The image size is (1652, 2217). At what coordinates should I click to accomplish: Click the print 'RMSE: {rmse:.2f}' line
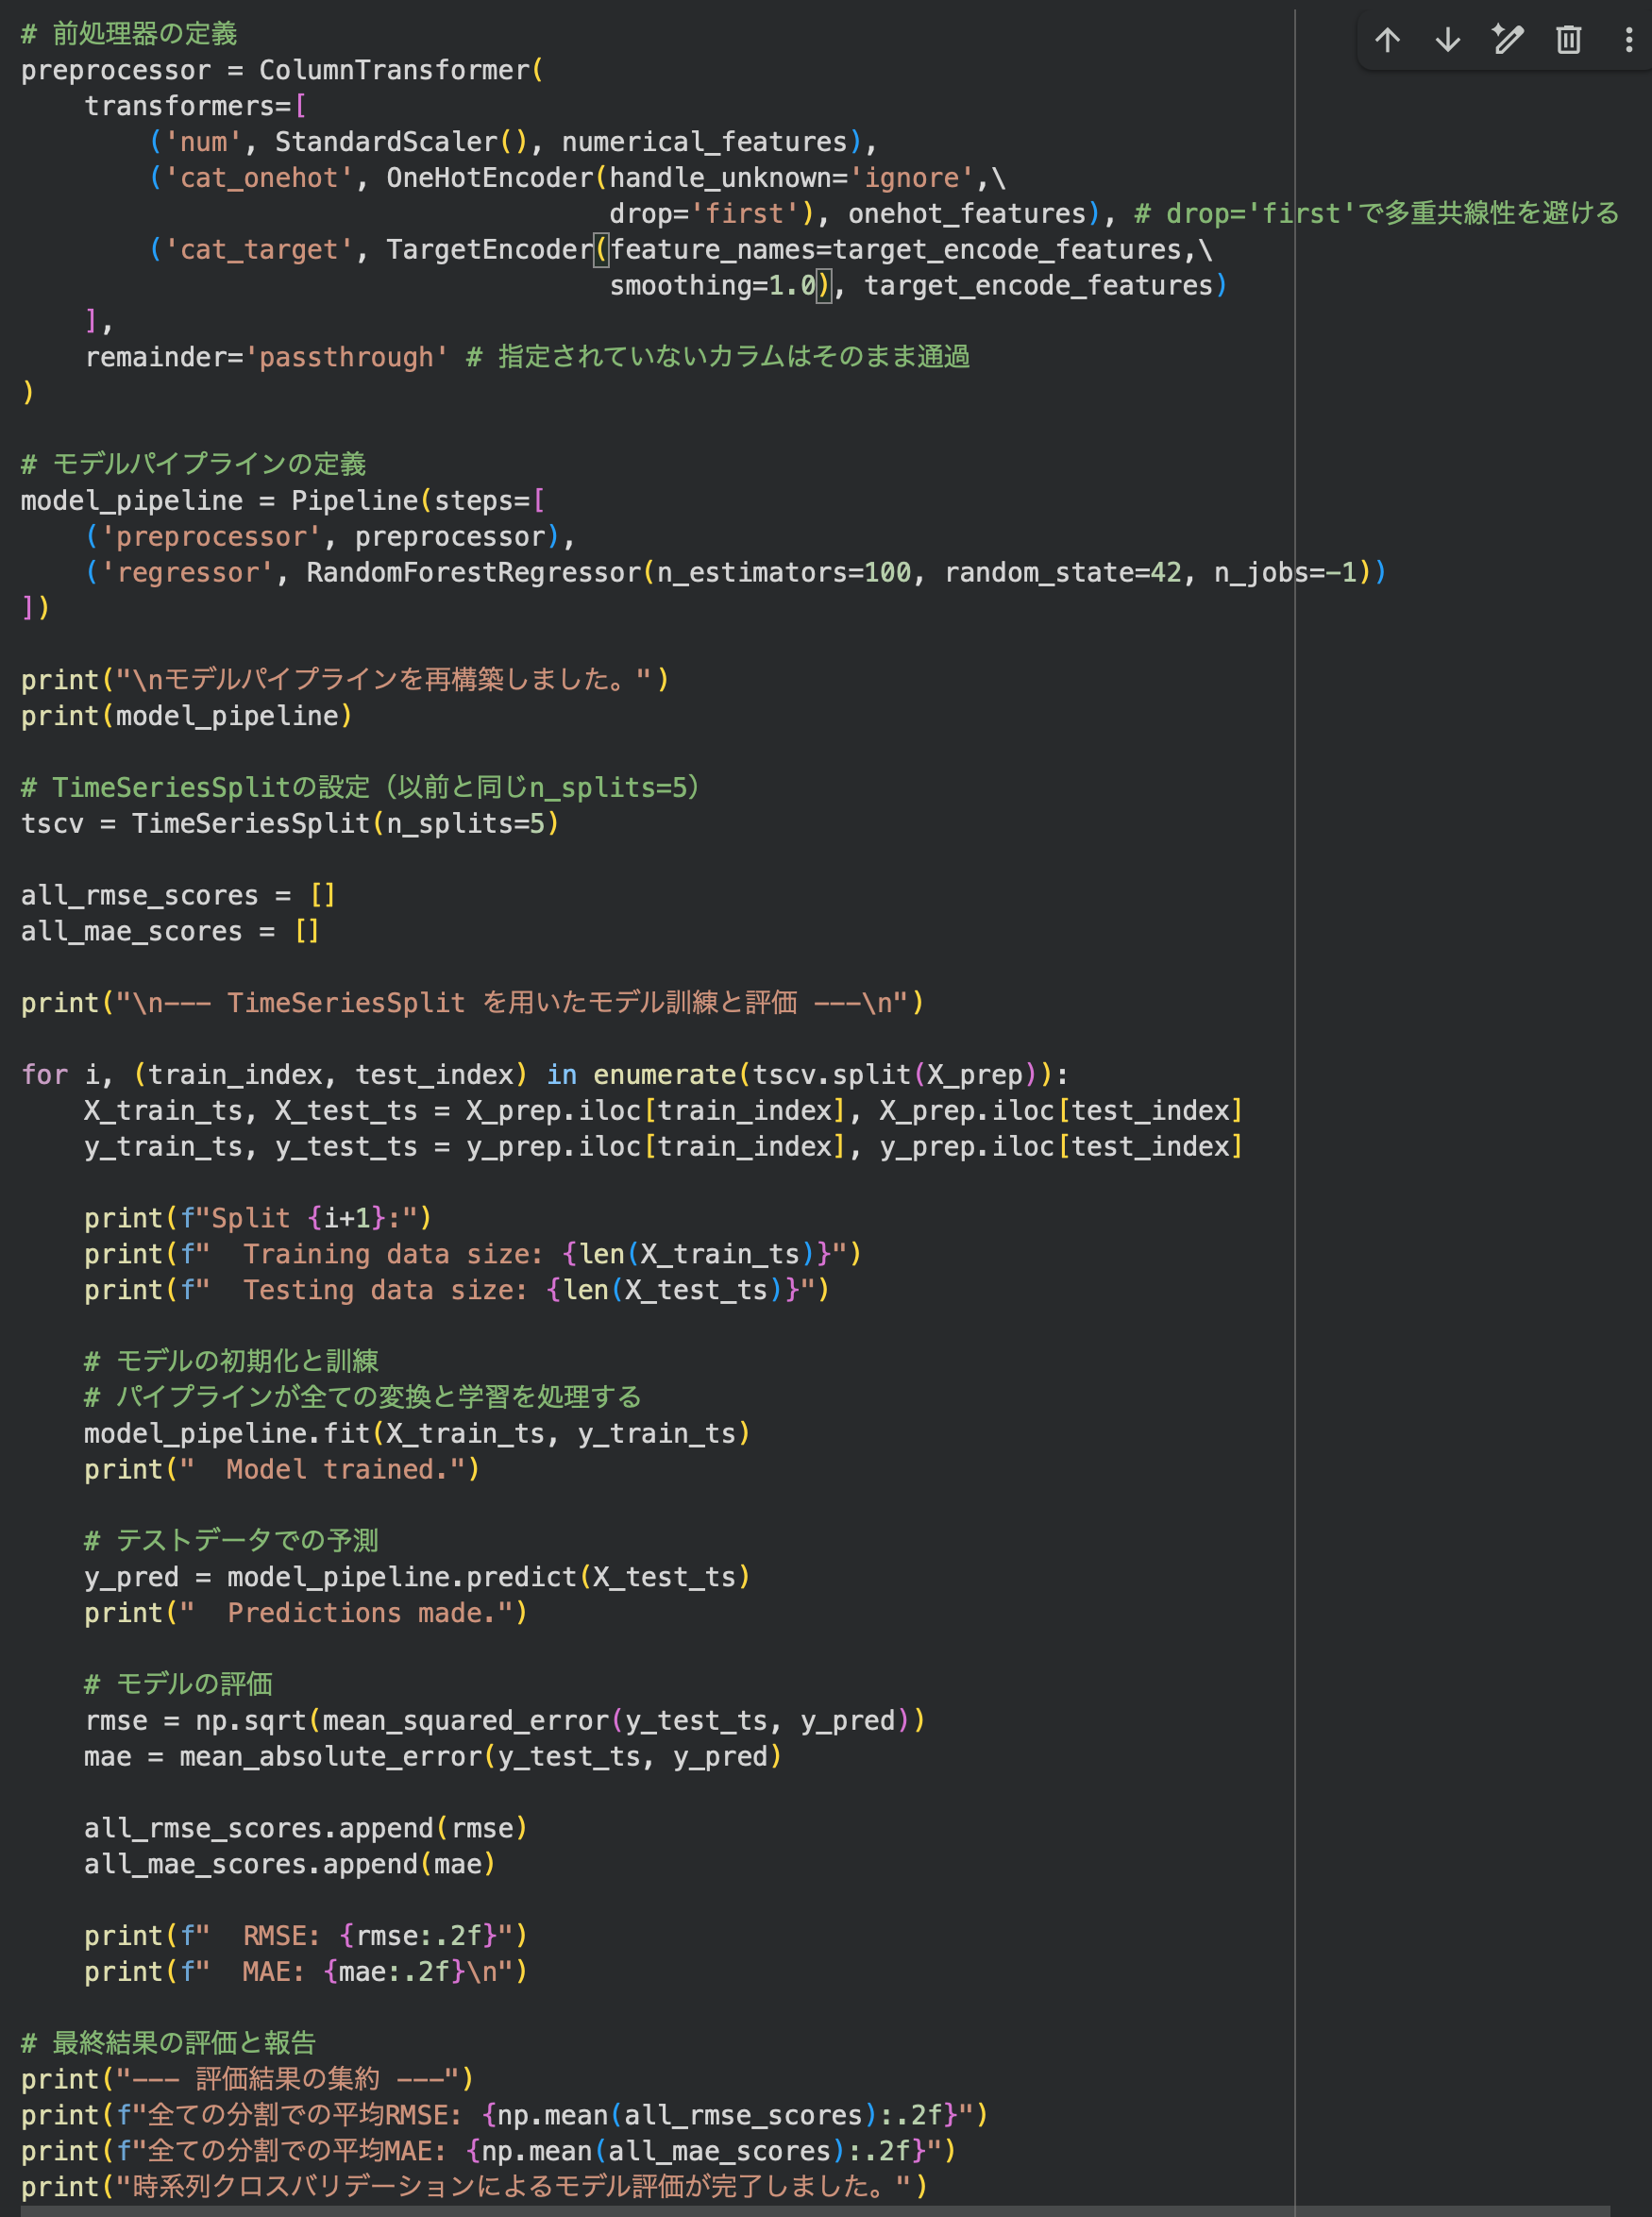pyautogui.click(x=306, y=1936)
